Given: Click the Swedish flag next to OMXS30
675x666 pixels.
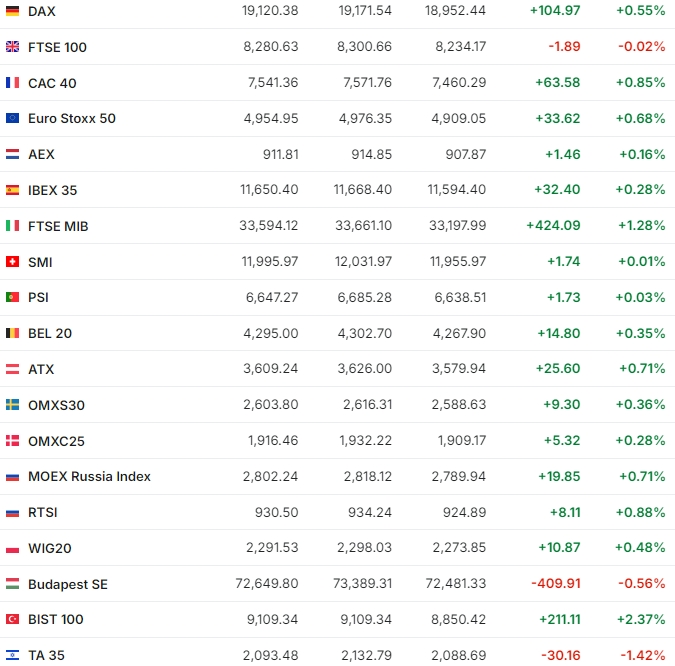Looking at the screenshot, I should pyautogui.click(x=12, y=405).
